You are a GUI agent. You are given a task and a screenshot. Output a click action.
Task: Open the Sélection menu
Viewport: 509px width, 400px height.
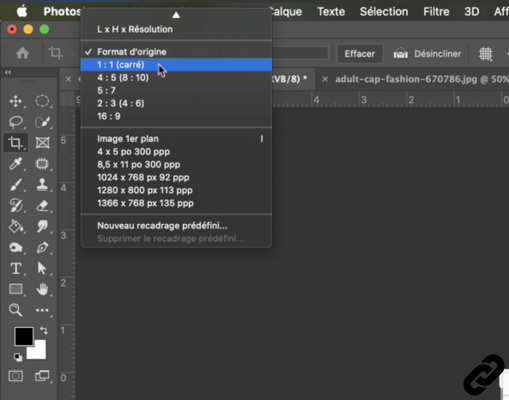384,11
